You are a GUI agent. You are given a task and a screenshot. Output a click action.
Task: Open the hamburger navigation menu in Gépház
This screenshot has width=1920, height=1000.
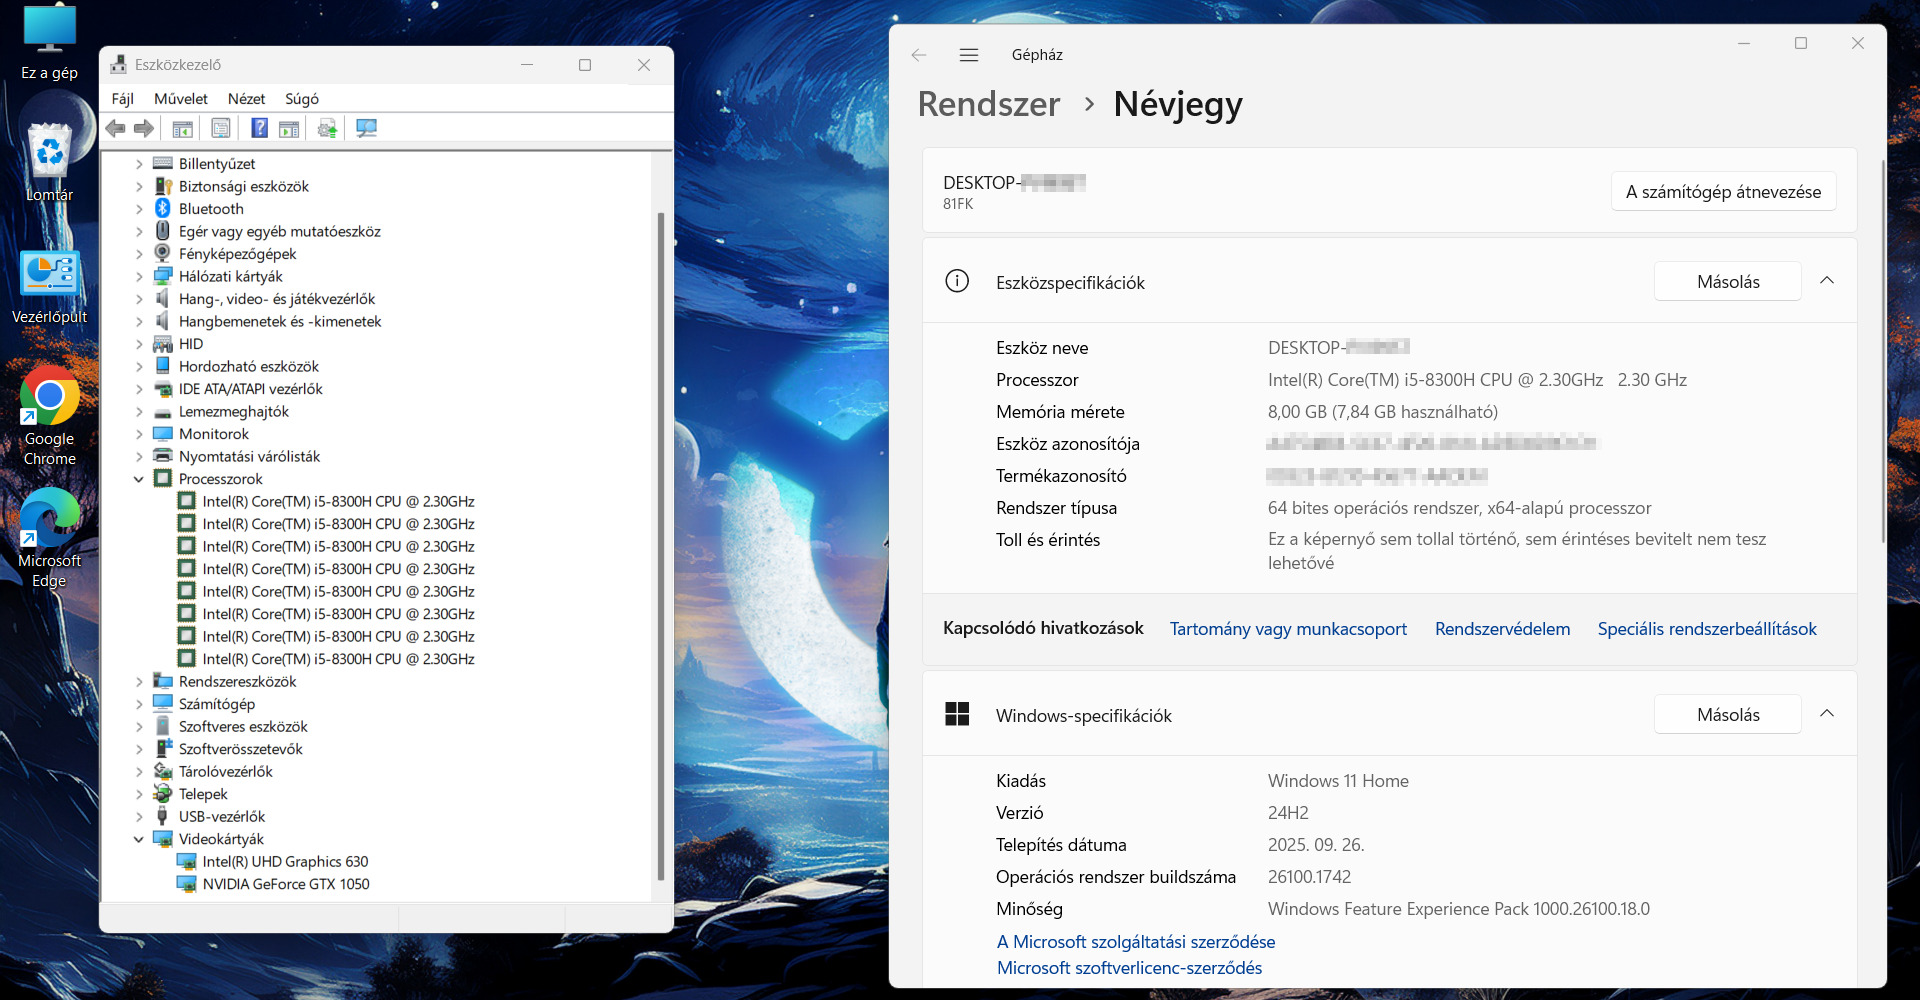[969, 55]
